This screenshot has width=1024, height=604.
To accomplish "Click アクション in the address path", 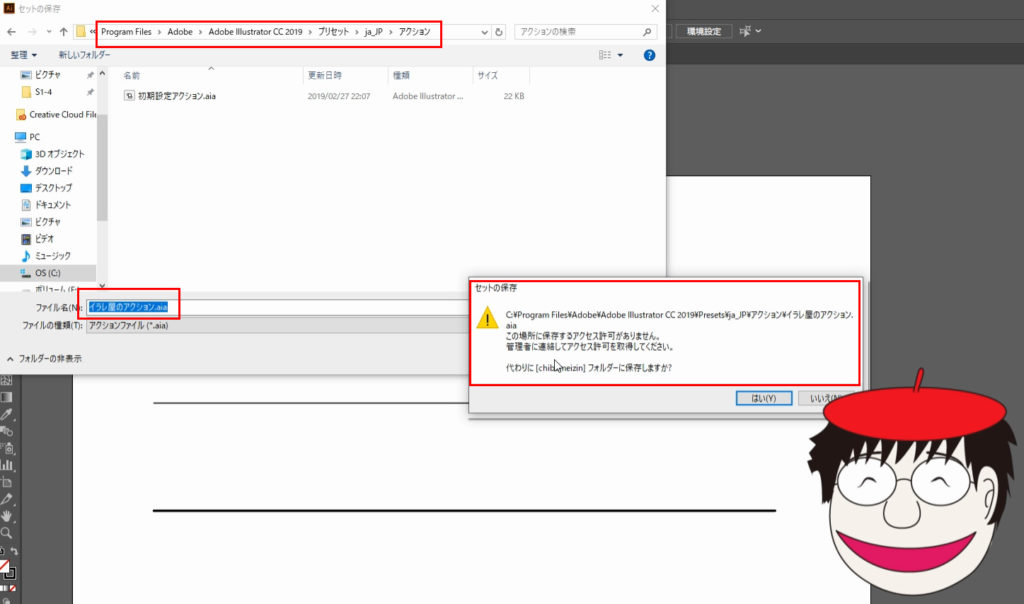I will pos(415,31).
